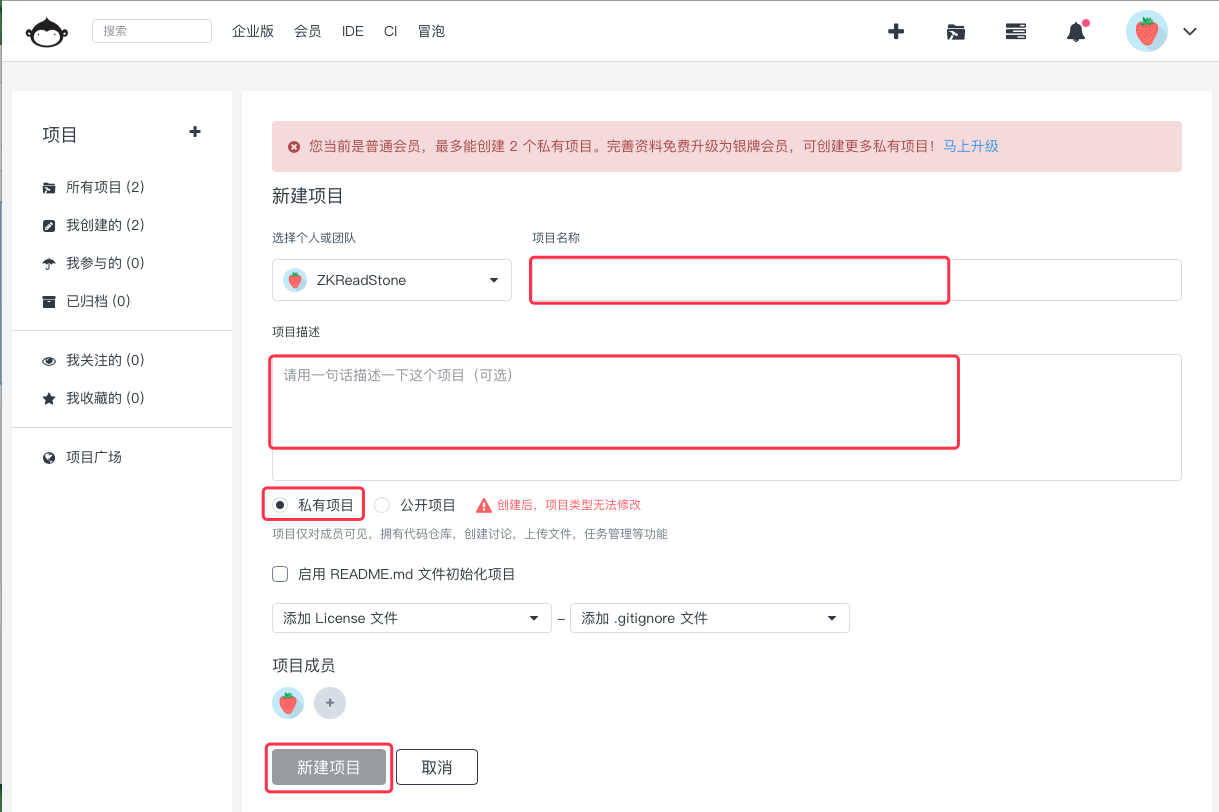The image size is (1219, 812).
Task: Click the 取消 cancel button
Action: 437,766
